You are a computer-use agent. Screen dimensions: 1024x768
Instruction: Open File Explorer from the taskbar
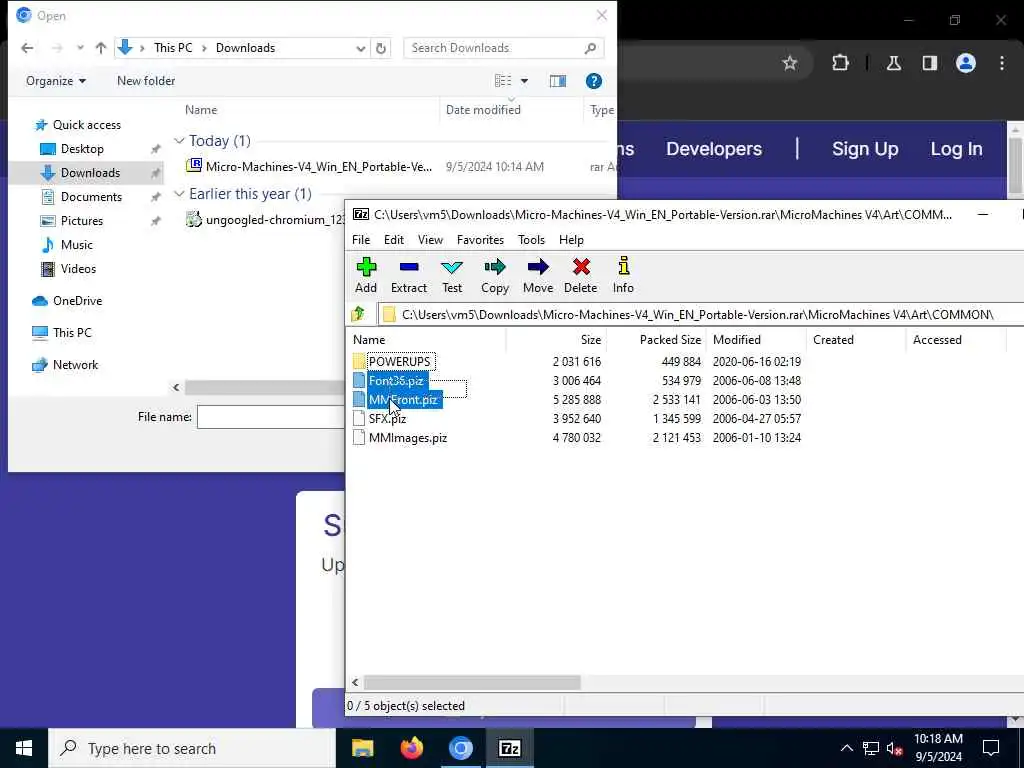click(x=362, y=748)
